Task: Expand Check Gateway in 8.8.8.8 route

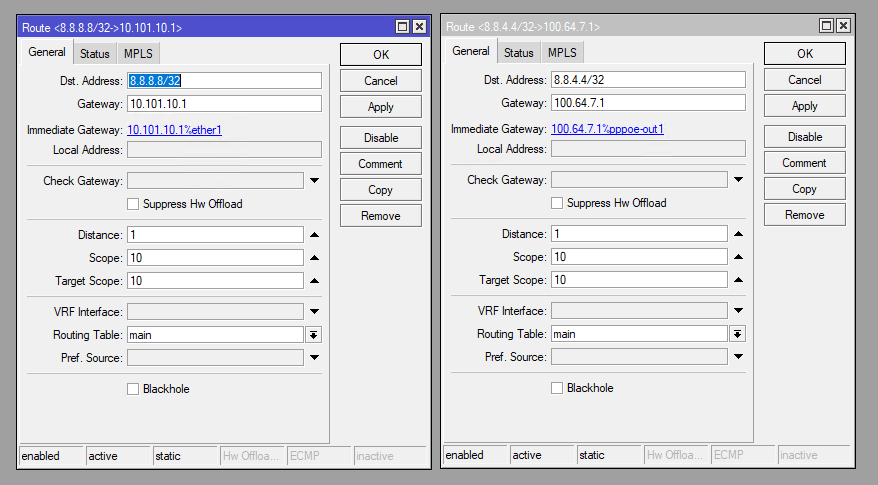Action: pyautogui.click(x=315, y=180)
